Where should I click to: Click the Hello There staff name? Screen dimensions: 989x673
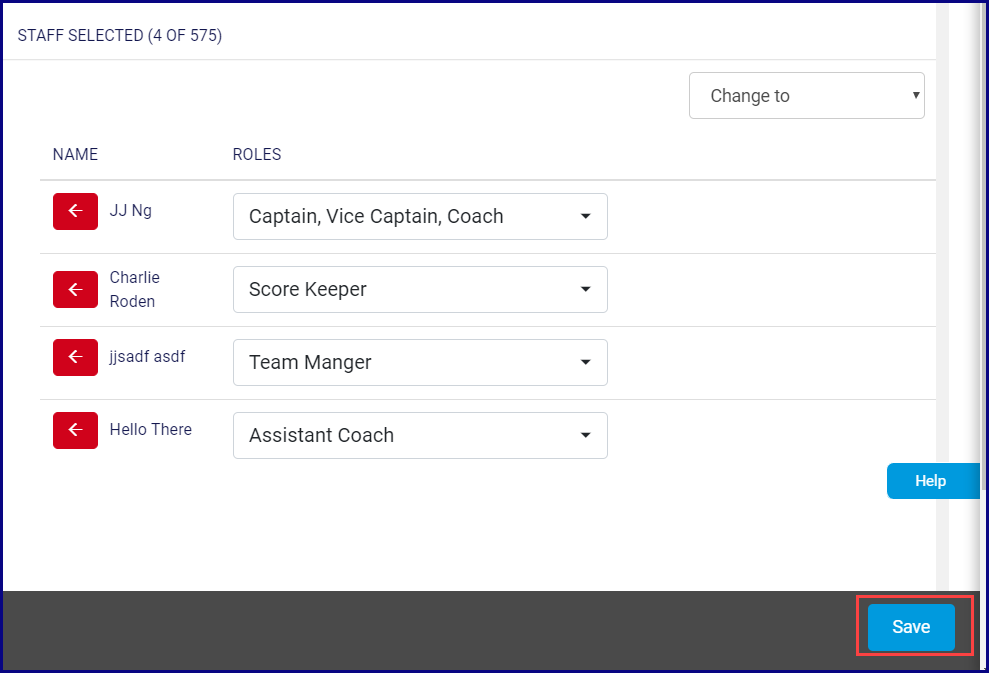150,429
